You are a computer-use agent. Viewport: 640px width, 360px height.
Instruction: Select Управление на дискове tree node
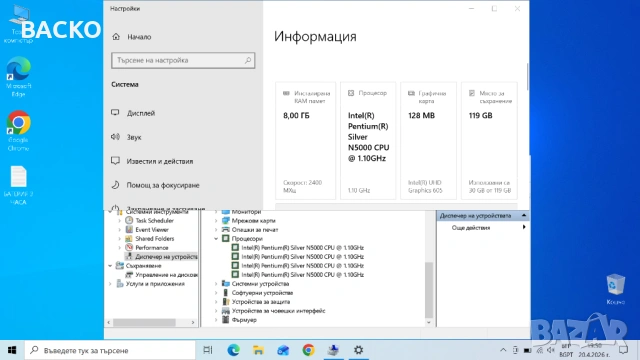tap(167, 275)
